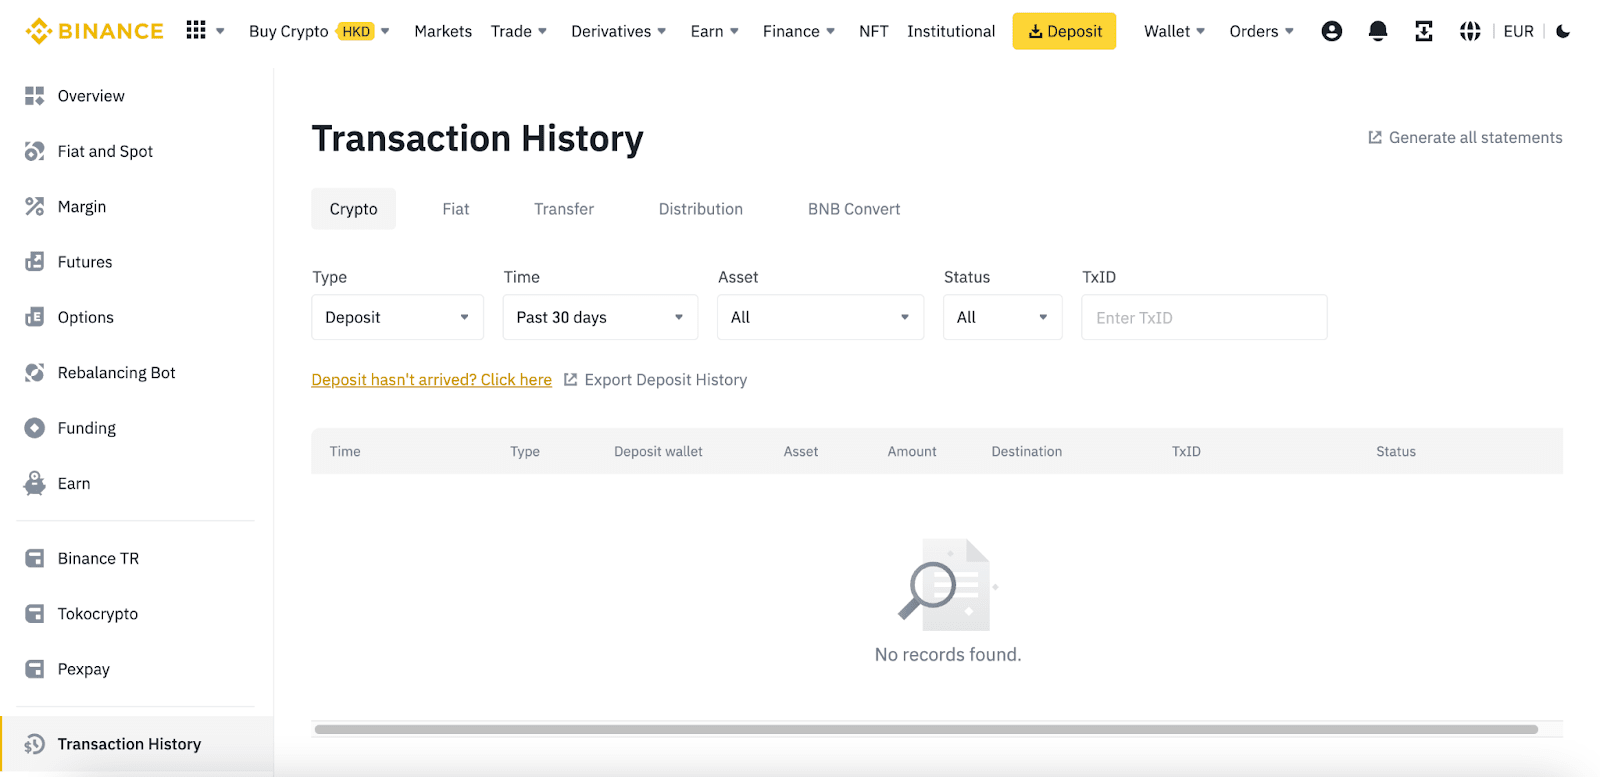Switch to the Fiat tab
The image size is (1600, 777).
coord(455,209)
